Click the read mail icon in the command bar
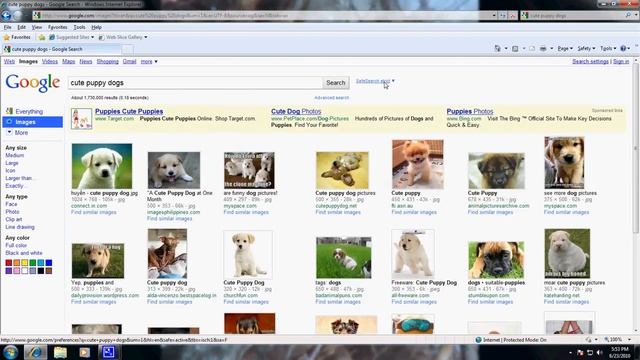This screenshot has height=360, width=640. [x=532, y=48]
